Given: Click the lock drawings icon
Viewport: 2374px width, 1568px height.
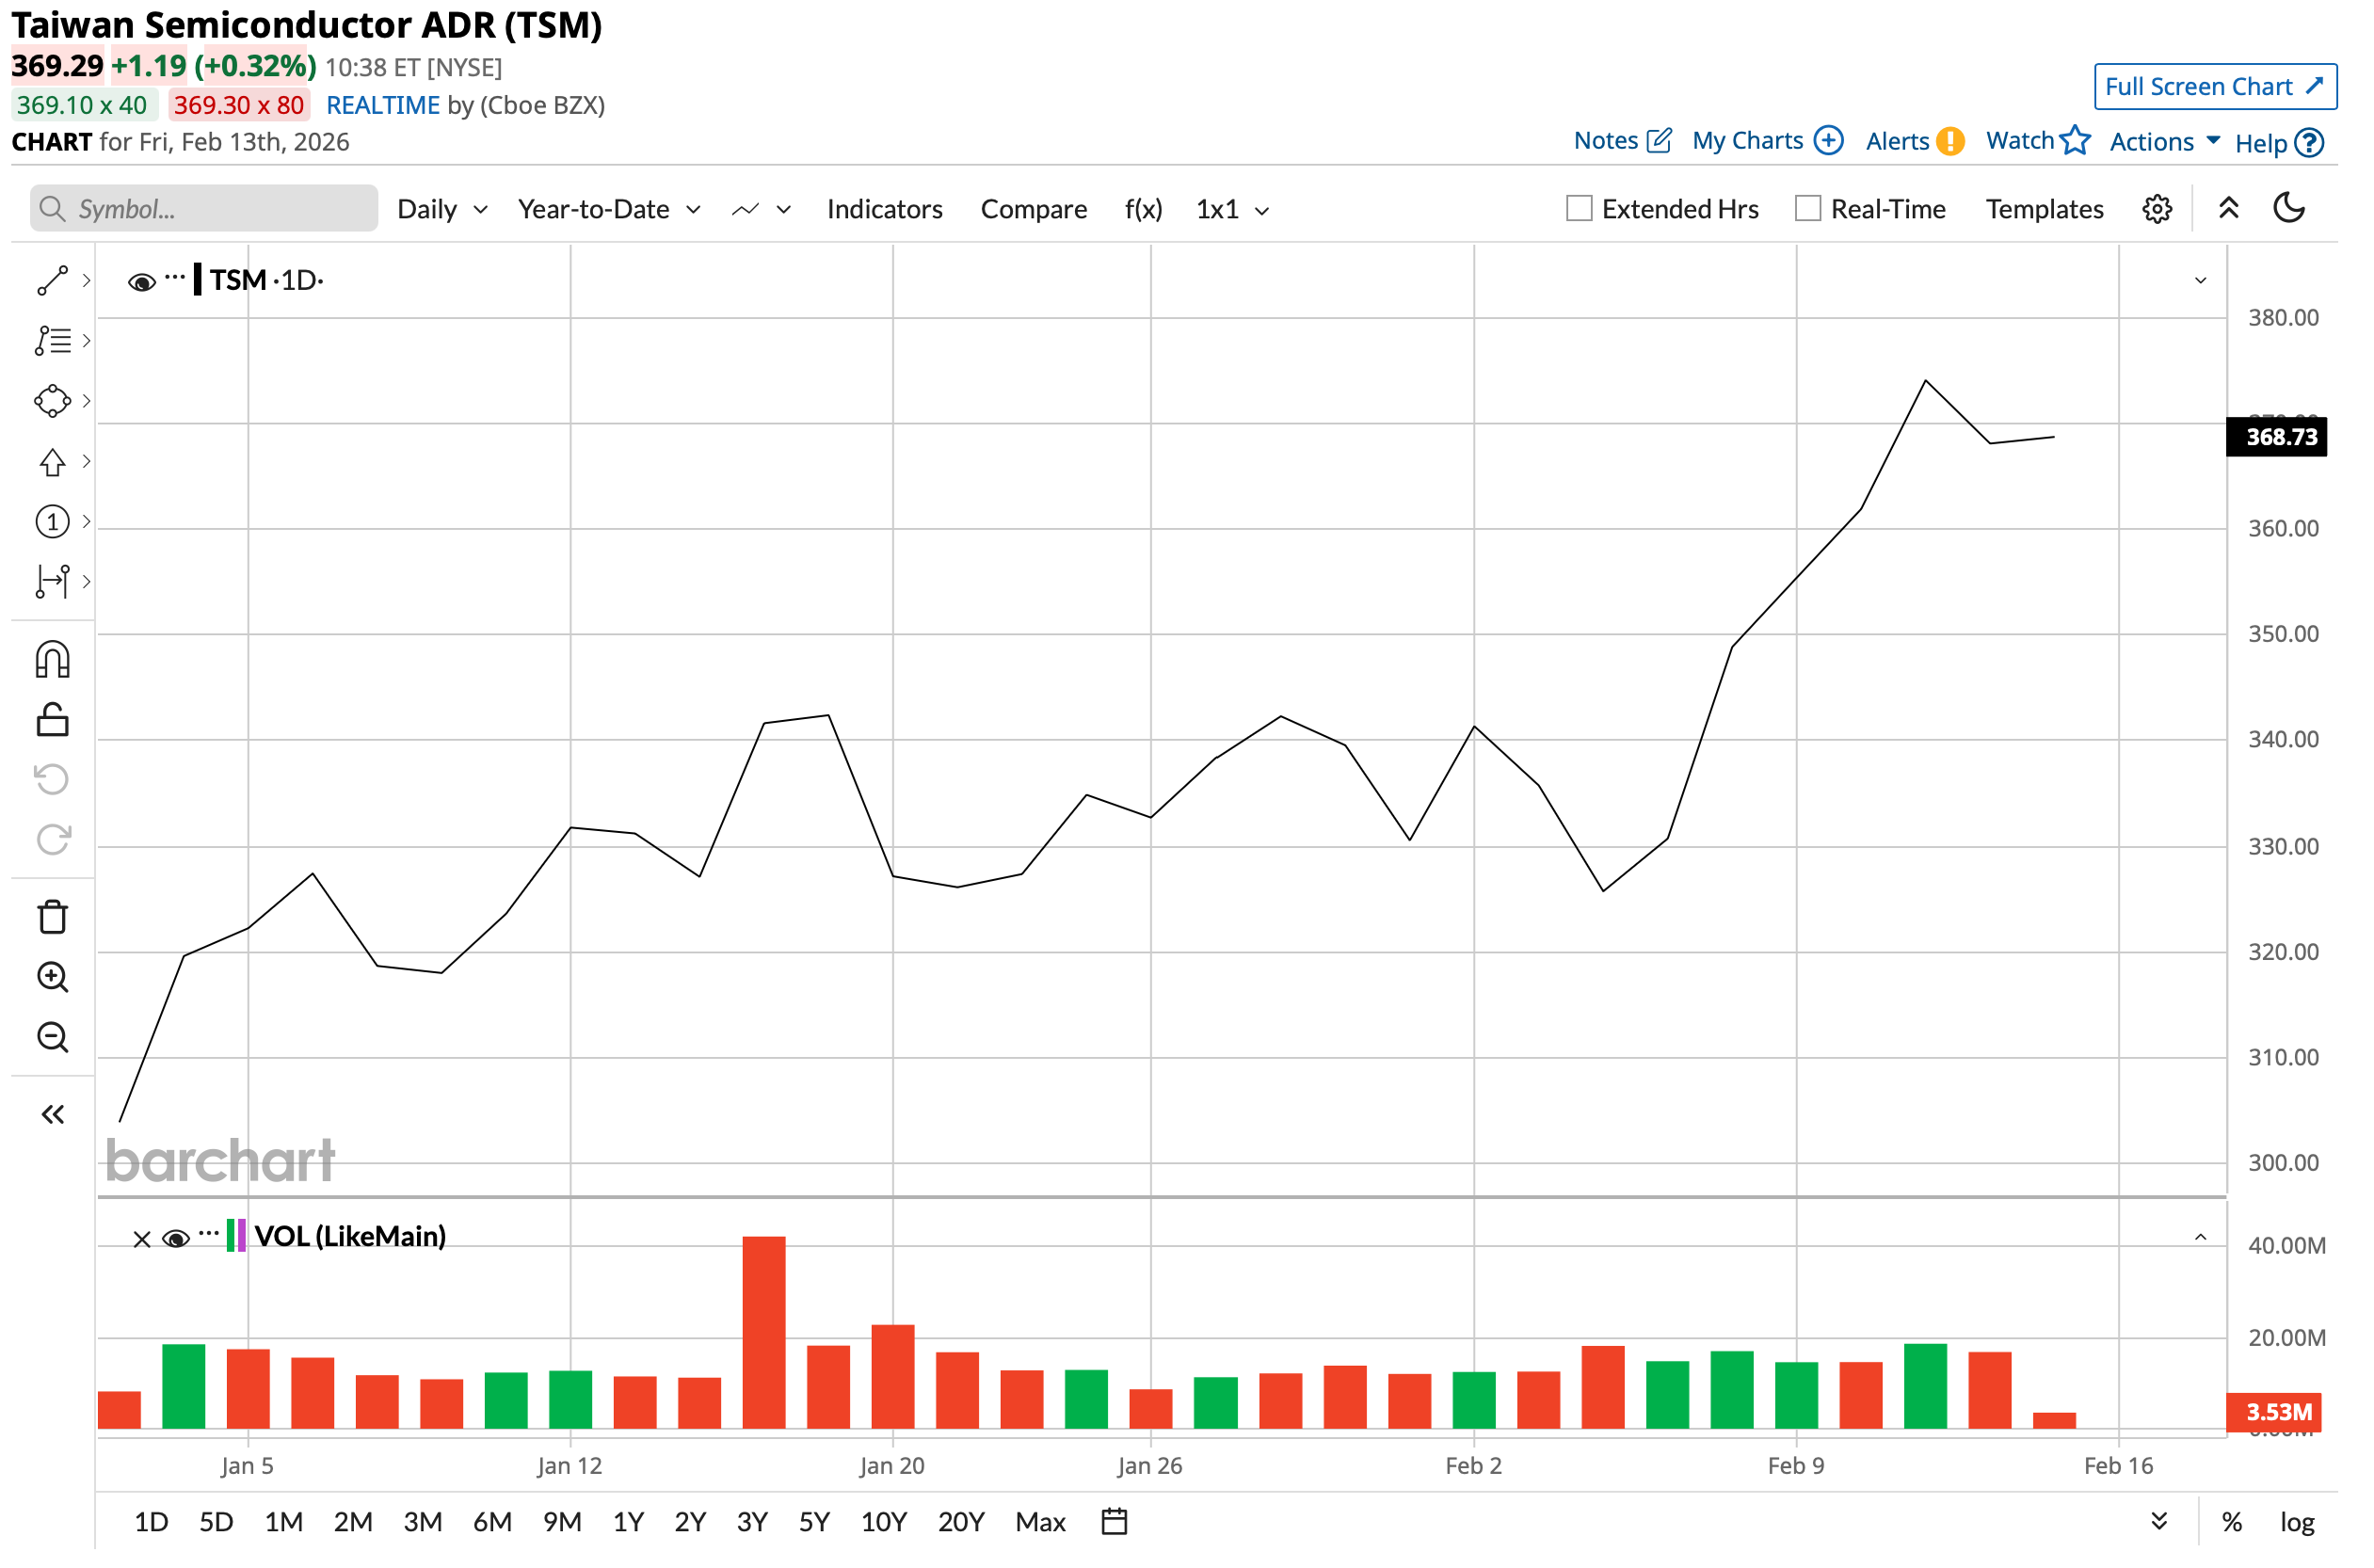Looking at the screenshot, I should click(52, 720).
